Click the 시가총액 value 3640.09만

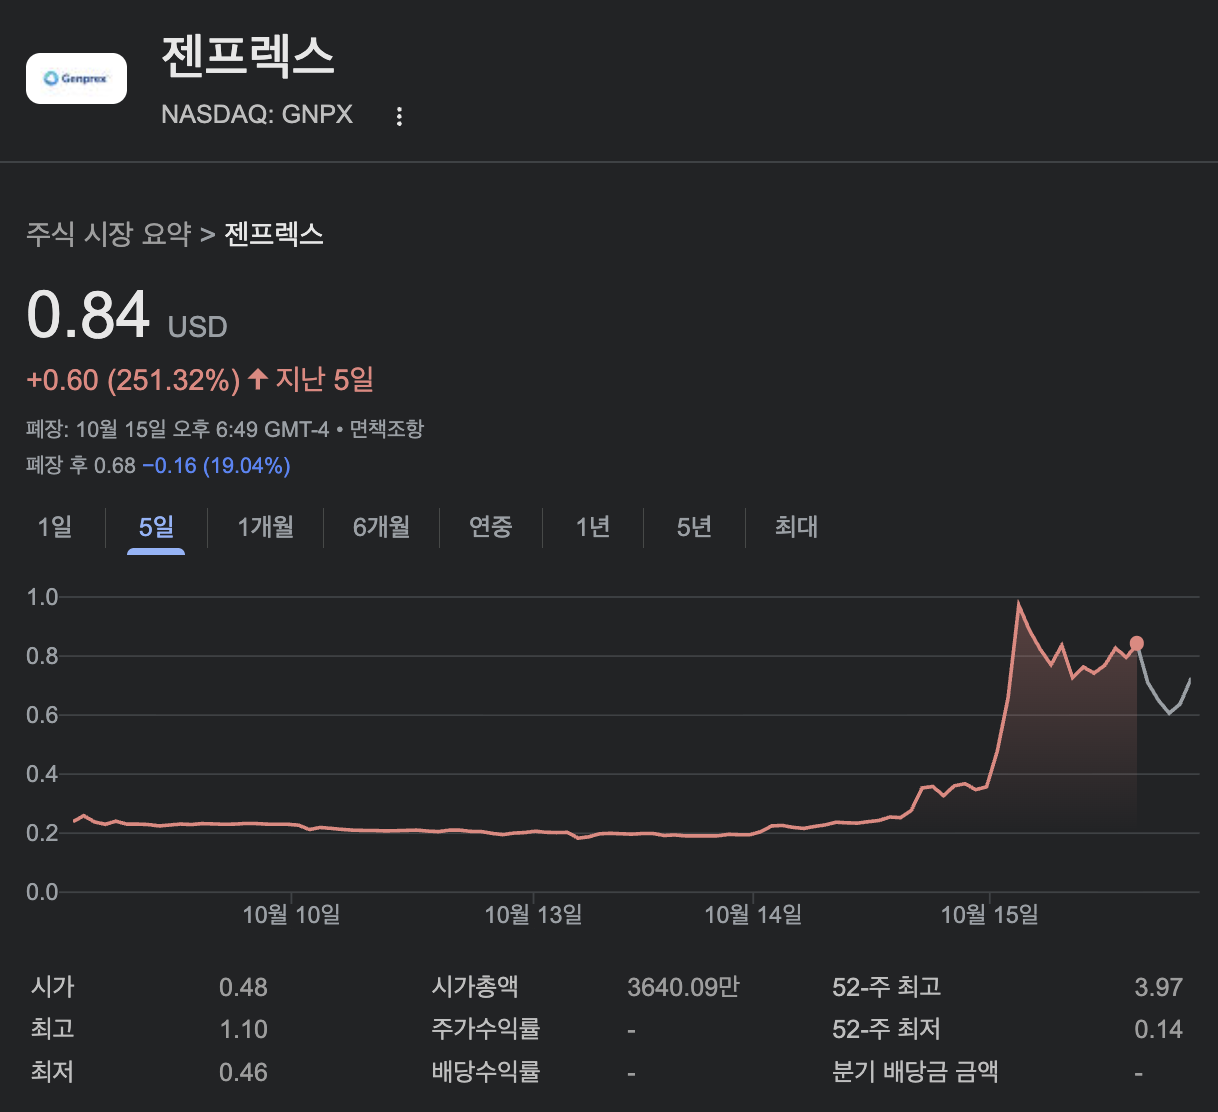coord(683,987)
